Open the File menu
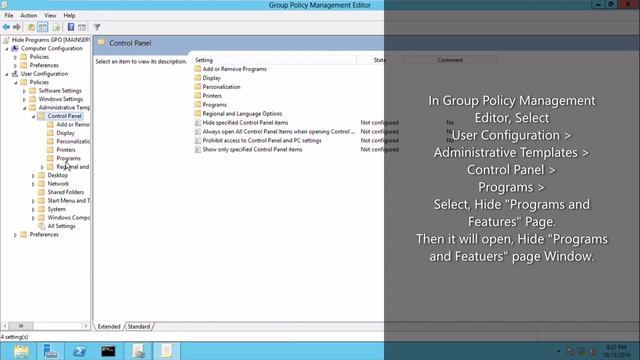 pyautogui.click(x=9, y=16)
